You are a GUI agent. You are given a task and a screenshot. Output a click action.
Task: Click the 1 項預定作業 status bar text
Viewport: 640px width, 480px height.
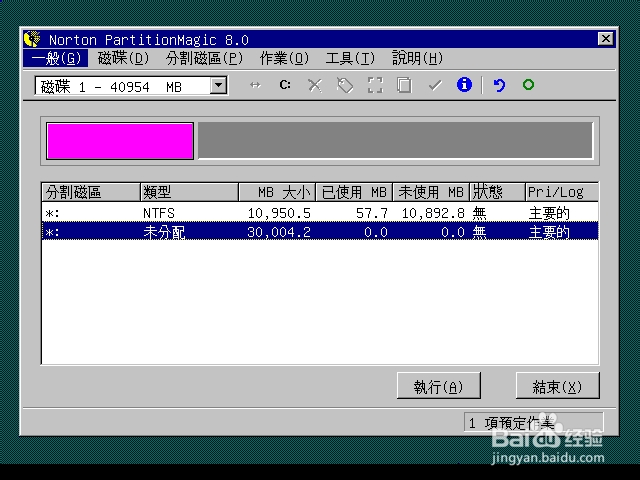512,423
